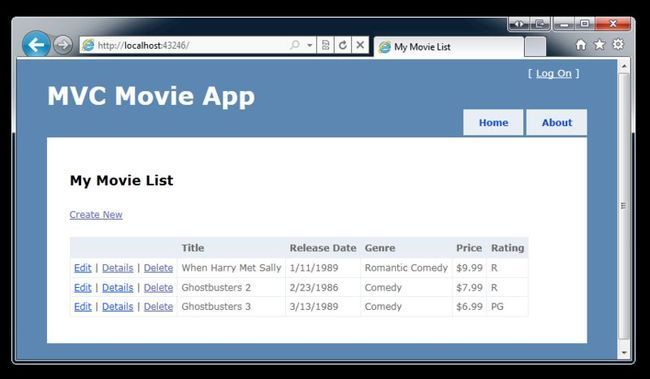Delete the Ghostbusters 3 row
Viewport: 650px width, 379px height.
(158, 306)
